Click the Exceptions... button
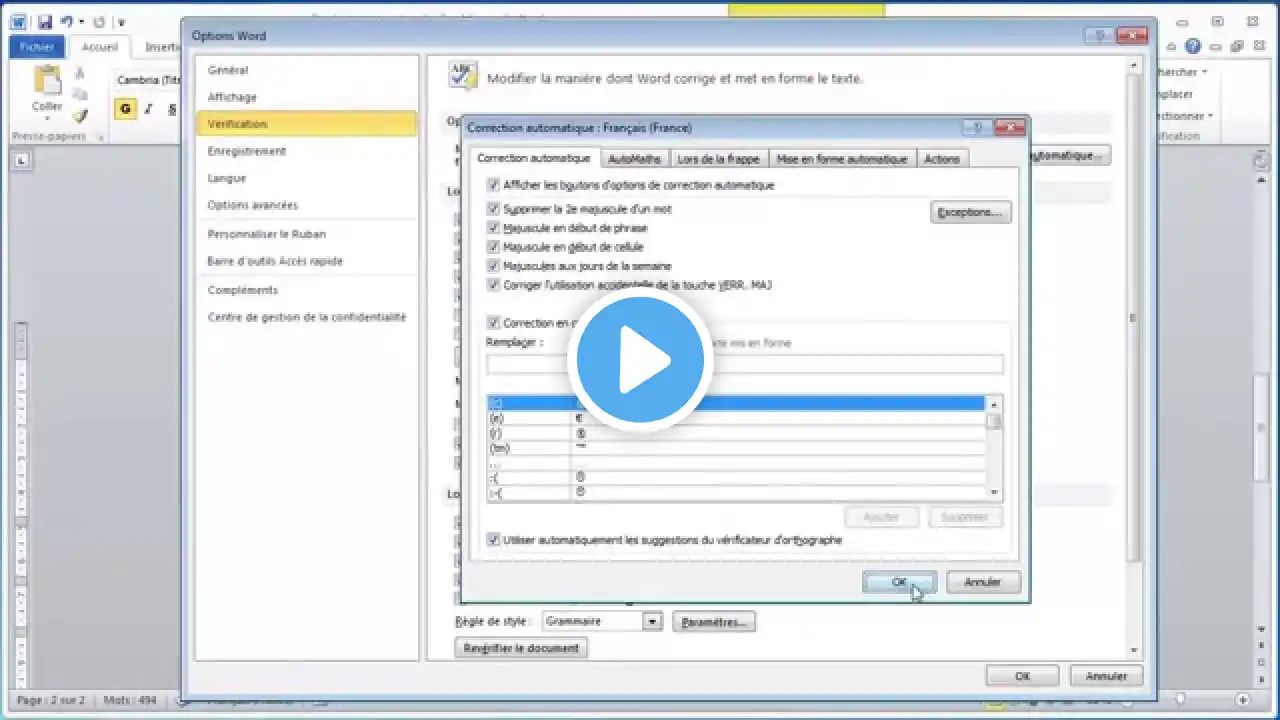This screenshot has width=1280, height=720. click(970, 212)
